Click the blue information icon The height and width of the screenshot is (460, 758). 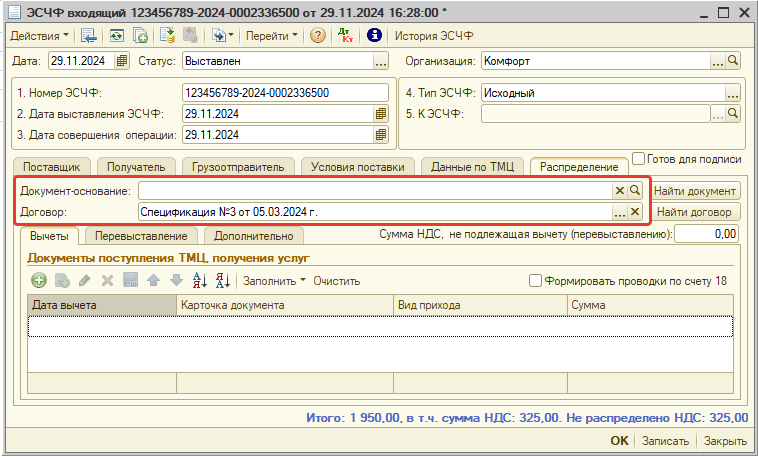click(x=374, y=35)
